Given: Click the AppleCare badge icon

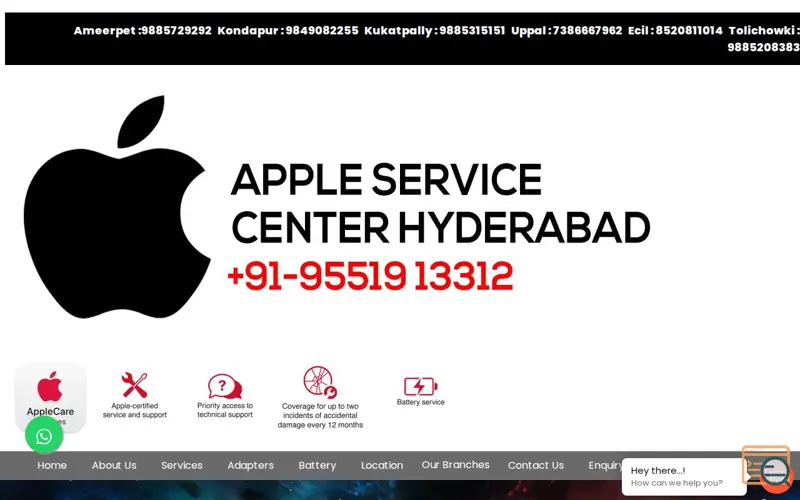Looking at the screenshot, I should pyautogui.click(x=51, y=397).
